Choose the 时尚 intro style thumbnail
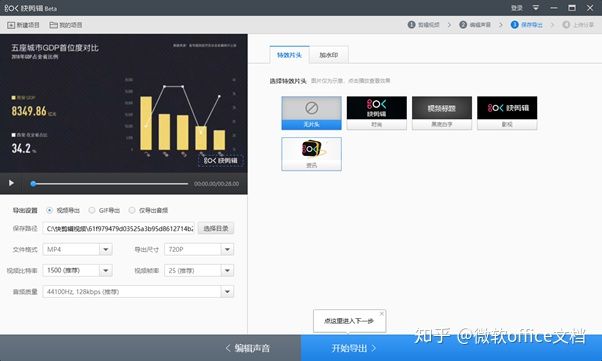The height and width of the screenshot is (361, 602). click(x=377, y=113)
